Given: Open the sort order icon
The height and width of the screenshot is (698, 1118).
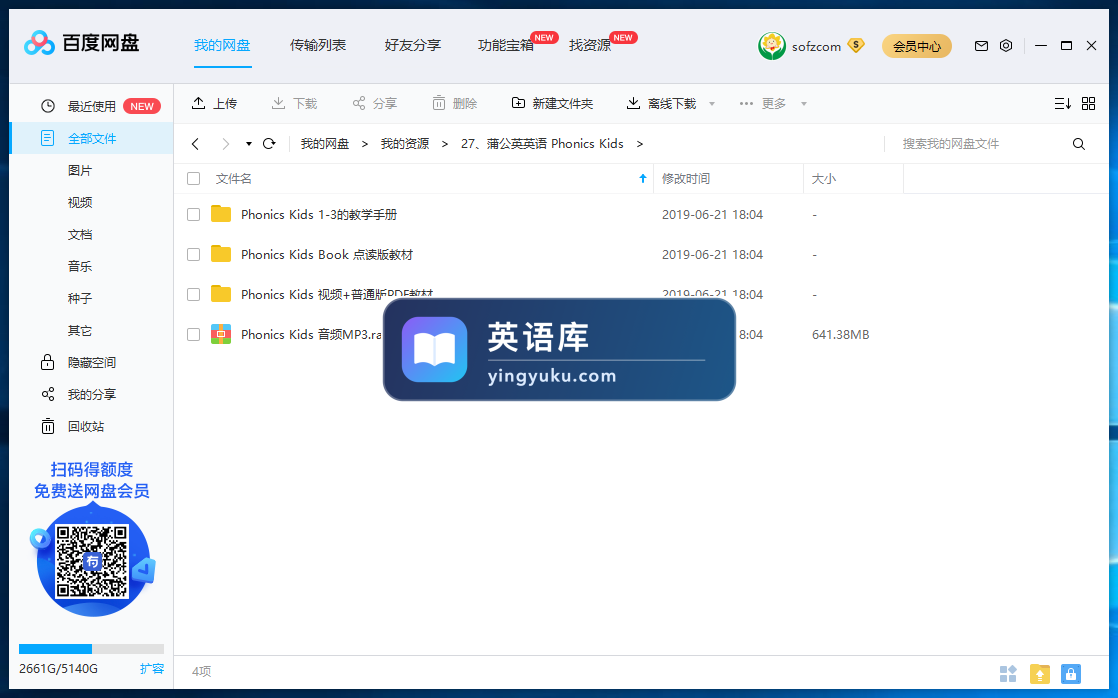Looking at the screenshot, I should click(x=1062, y=104).
